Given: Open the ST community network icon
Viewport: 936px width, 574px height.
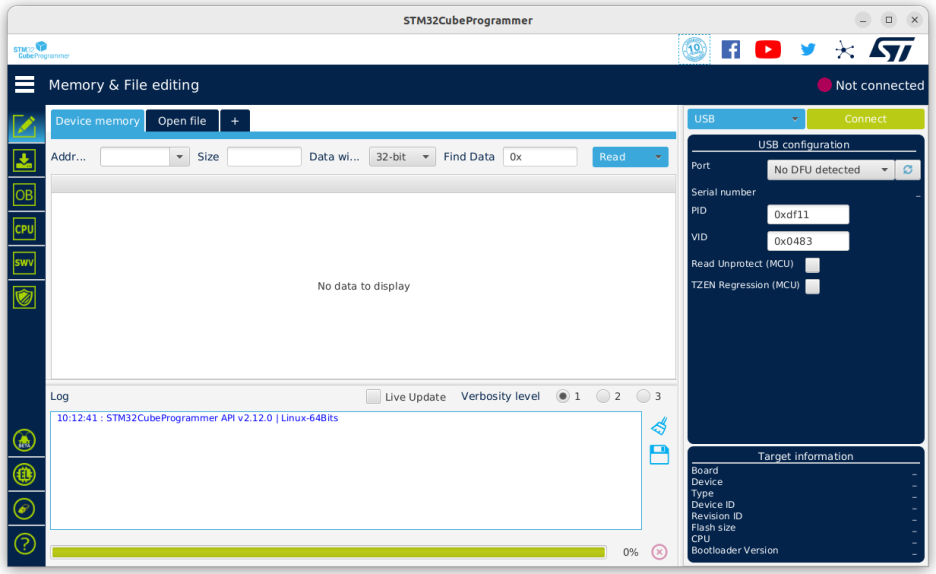Looking at the screenshot, I should pos(845,50).
